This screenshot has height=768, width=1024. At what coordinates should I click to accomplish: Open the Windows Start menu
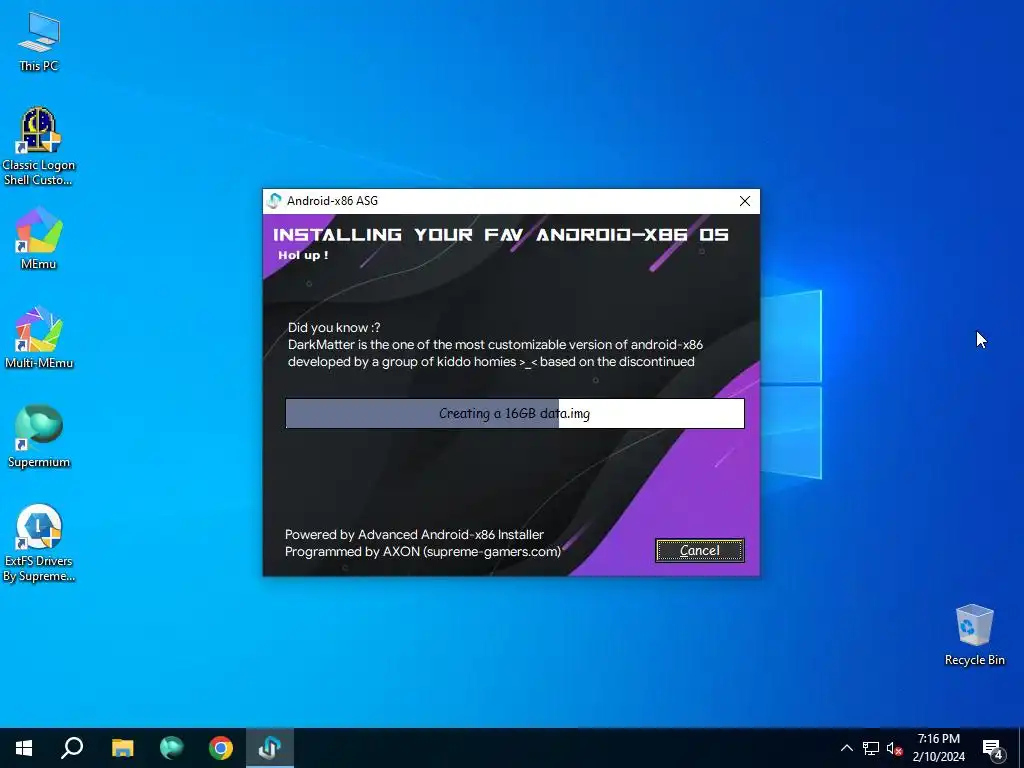point(24,748)
